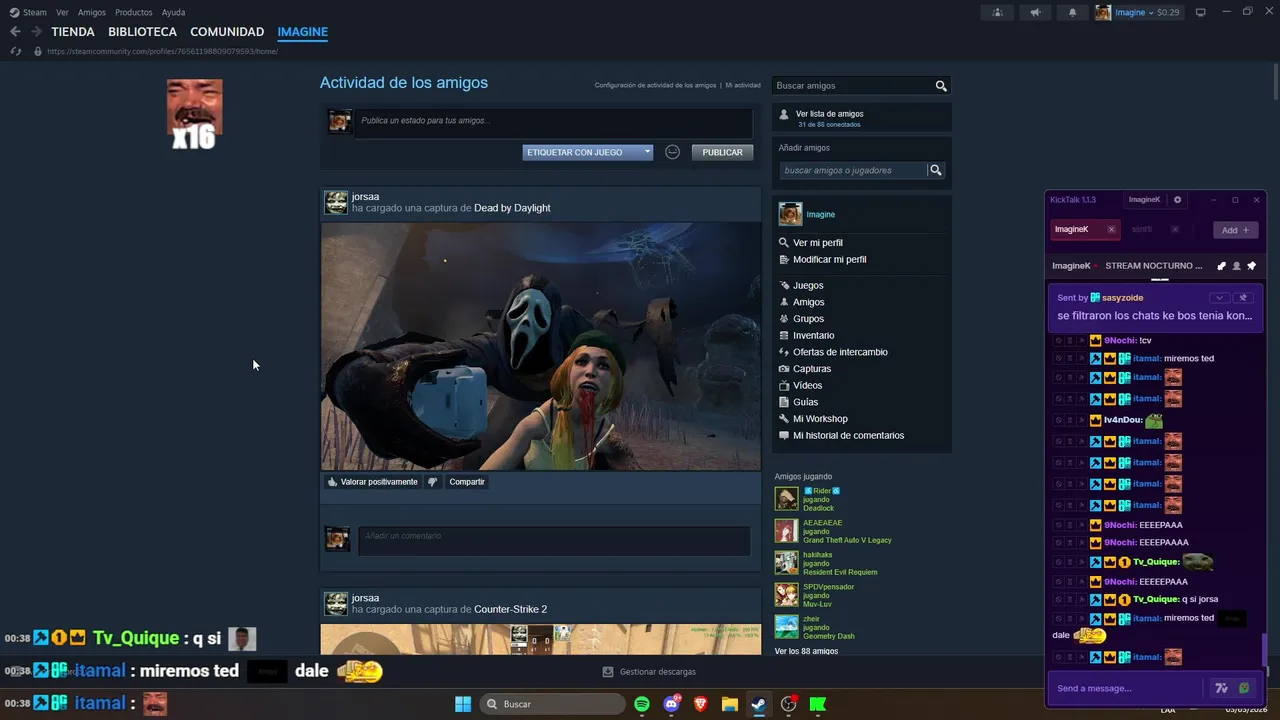Screen dimensions: 1280x720
Task: Open the emoticon picker next to Publicar
Action: click(673, 152)
